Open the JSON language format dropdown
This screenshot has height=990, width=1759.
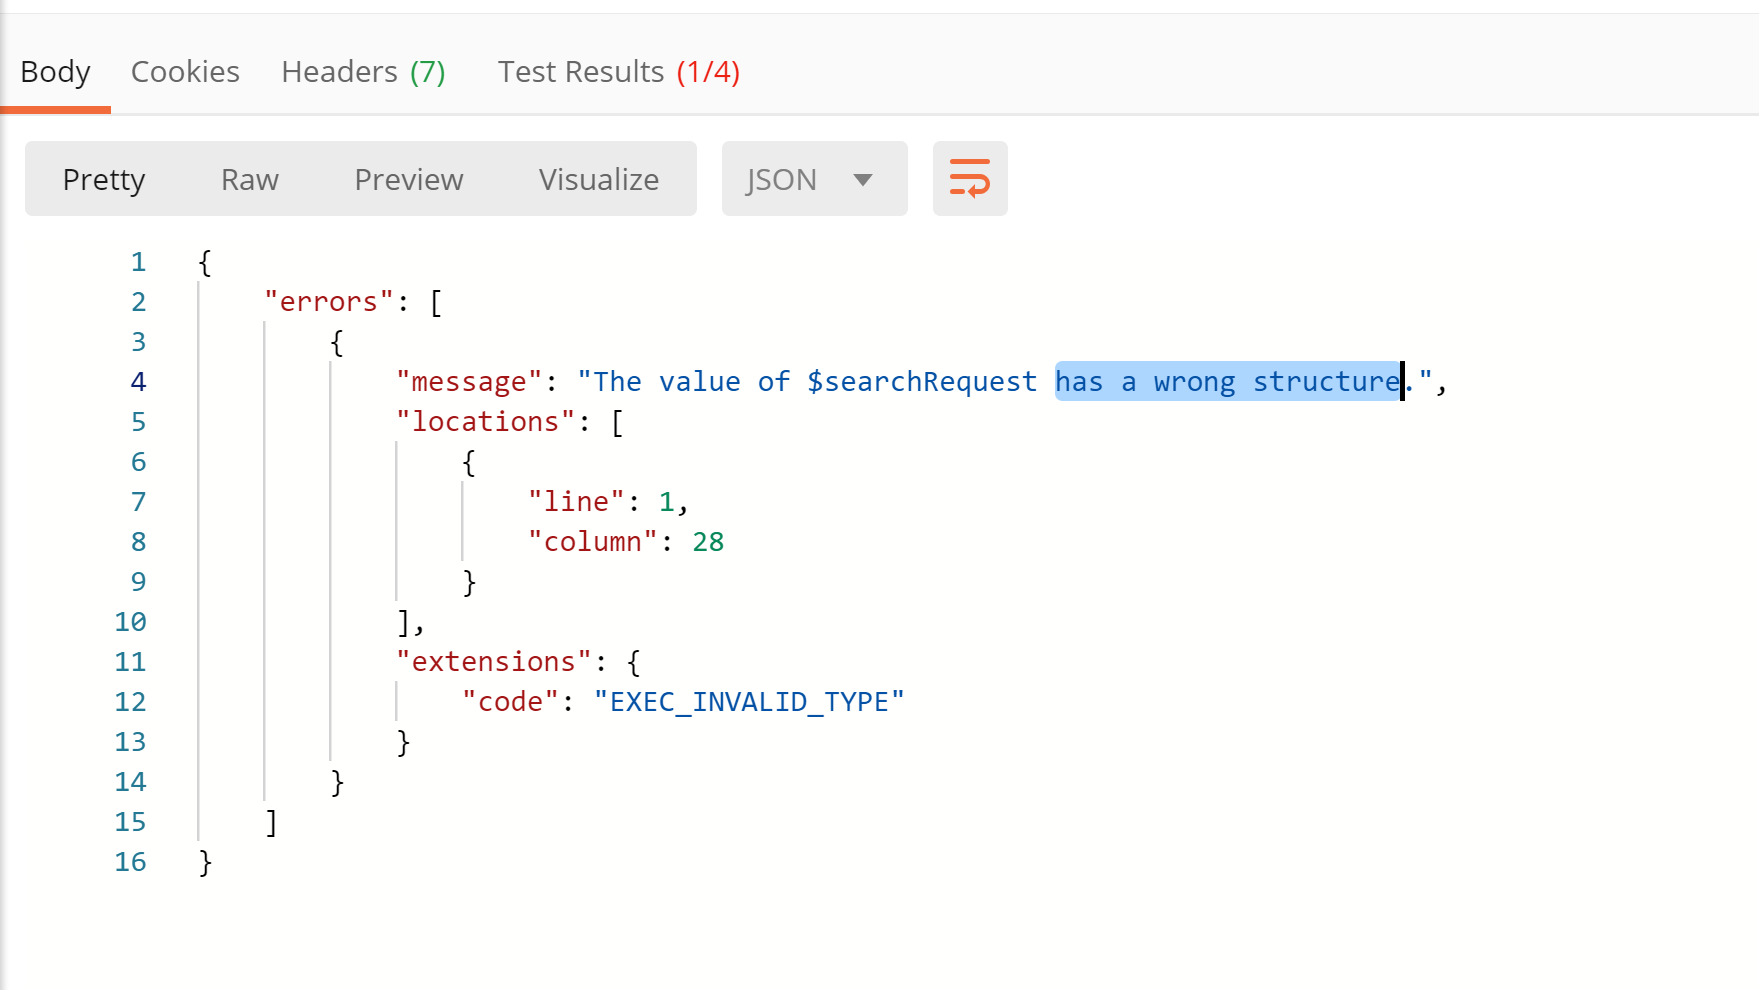[x=812, y=178]
